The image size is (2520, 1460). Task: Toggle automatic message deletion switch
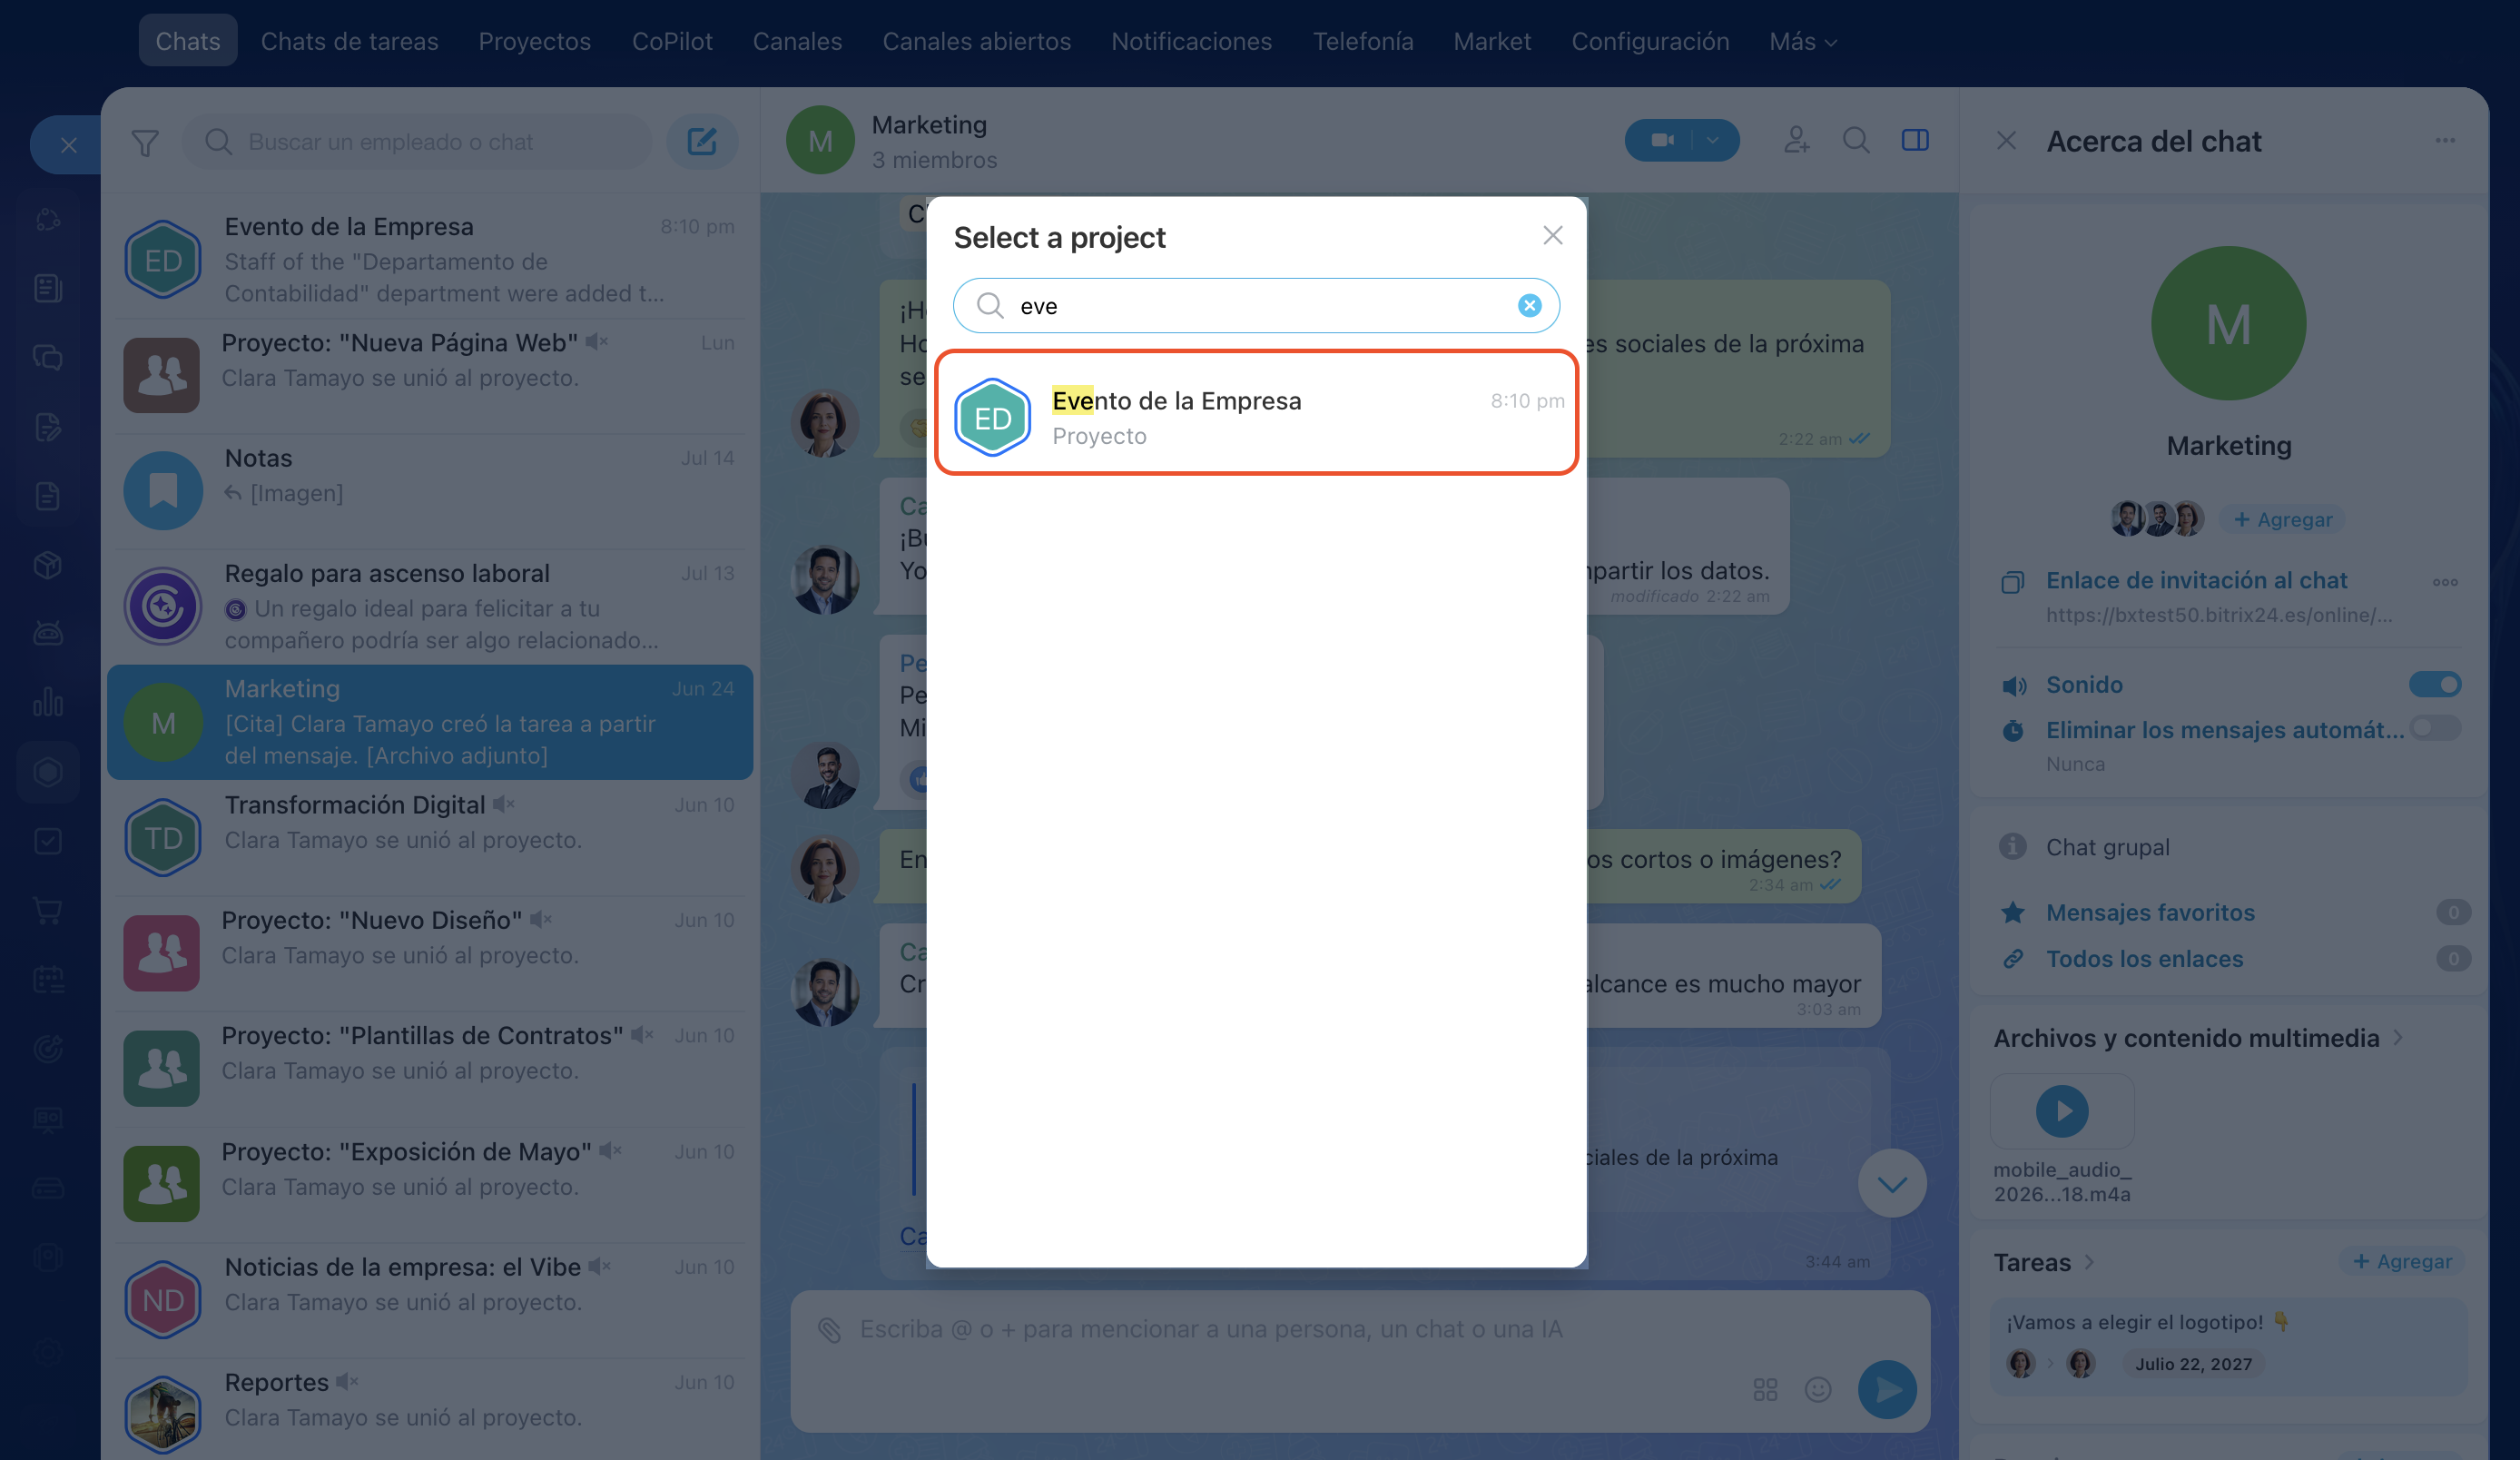(x=2435, y=728)
